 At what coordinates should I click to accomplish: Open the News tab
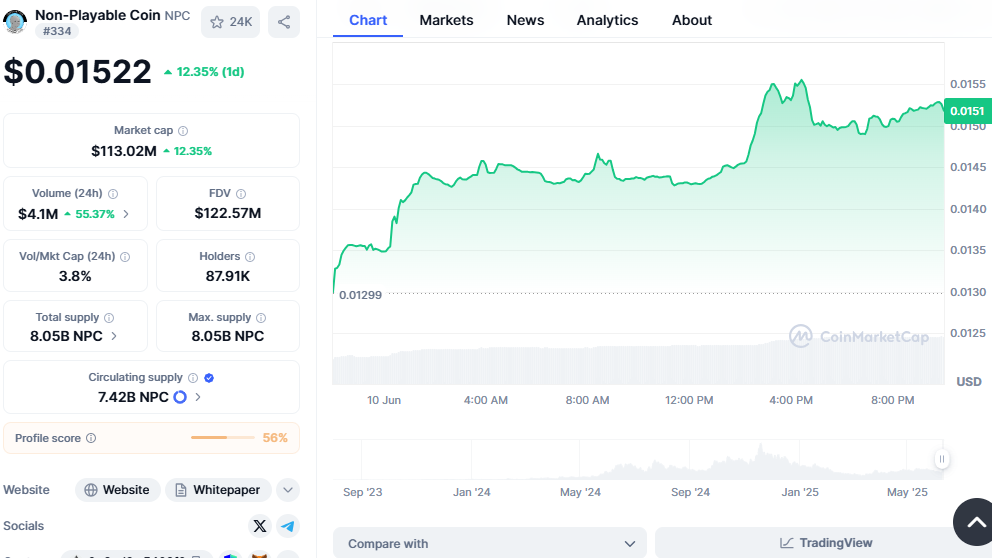(x=525, y=20)
